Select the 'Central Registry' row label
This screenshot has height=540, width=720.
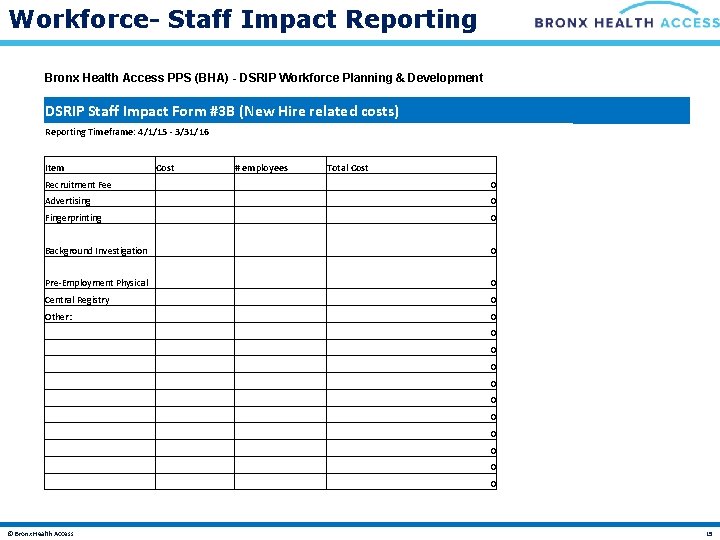pyautogui.click(x=77, y=300)
